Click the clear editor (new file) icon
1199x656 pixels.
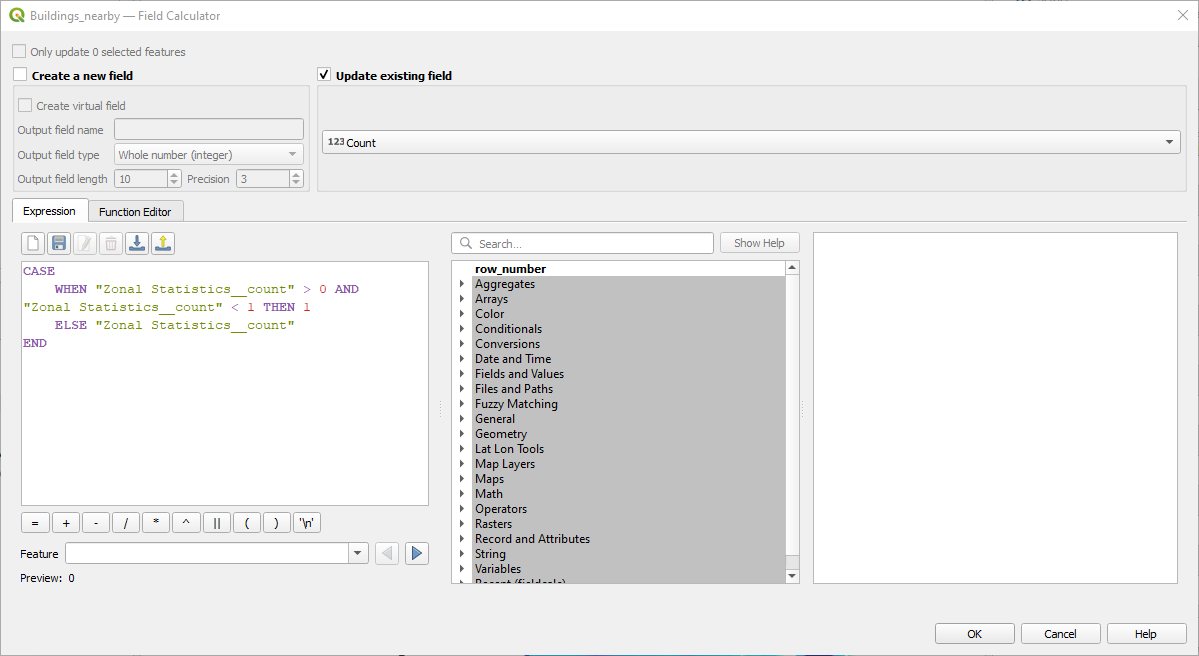click(x=33, y=243)
